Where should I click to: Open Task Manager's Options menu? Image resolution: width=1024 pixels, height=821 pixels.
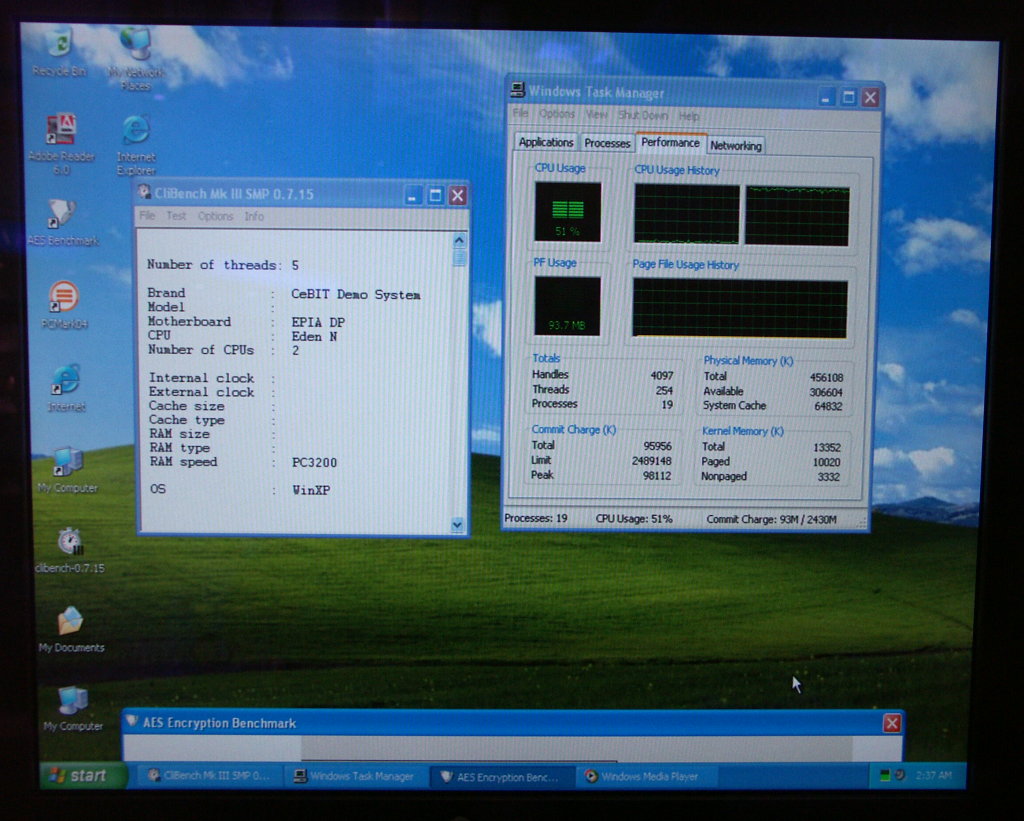(x=556, y=114)
